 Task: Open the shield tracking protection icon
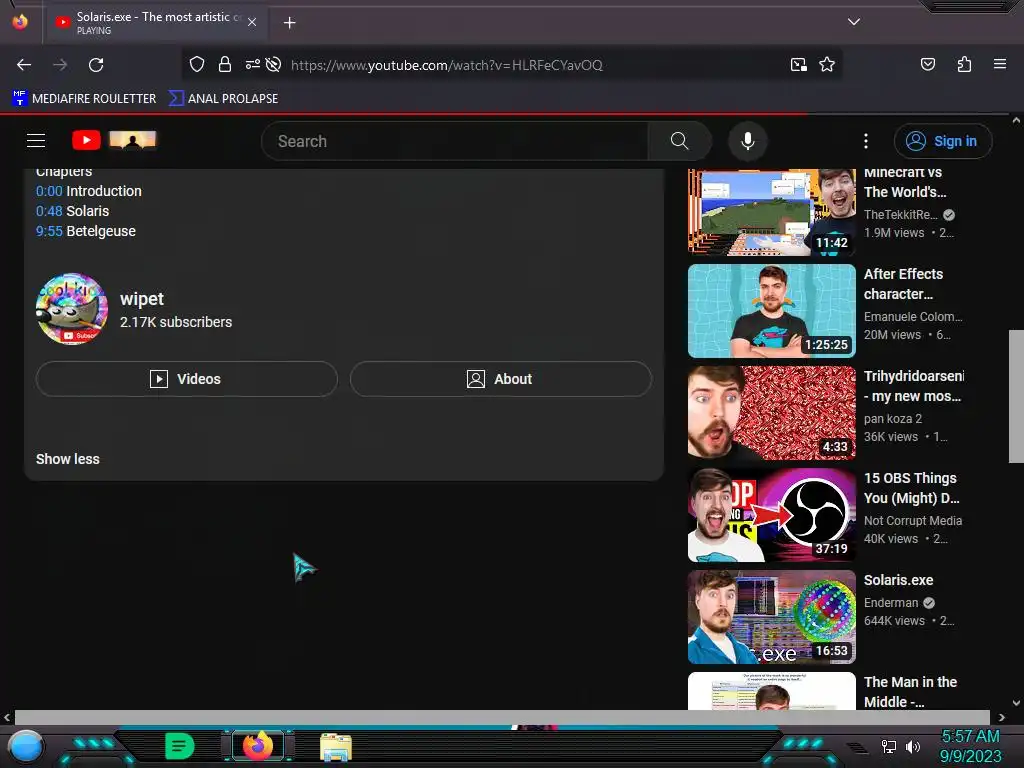tap(197, 64)
